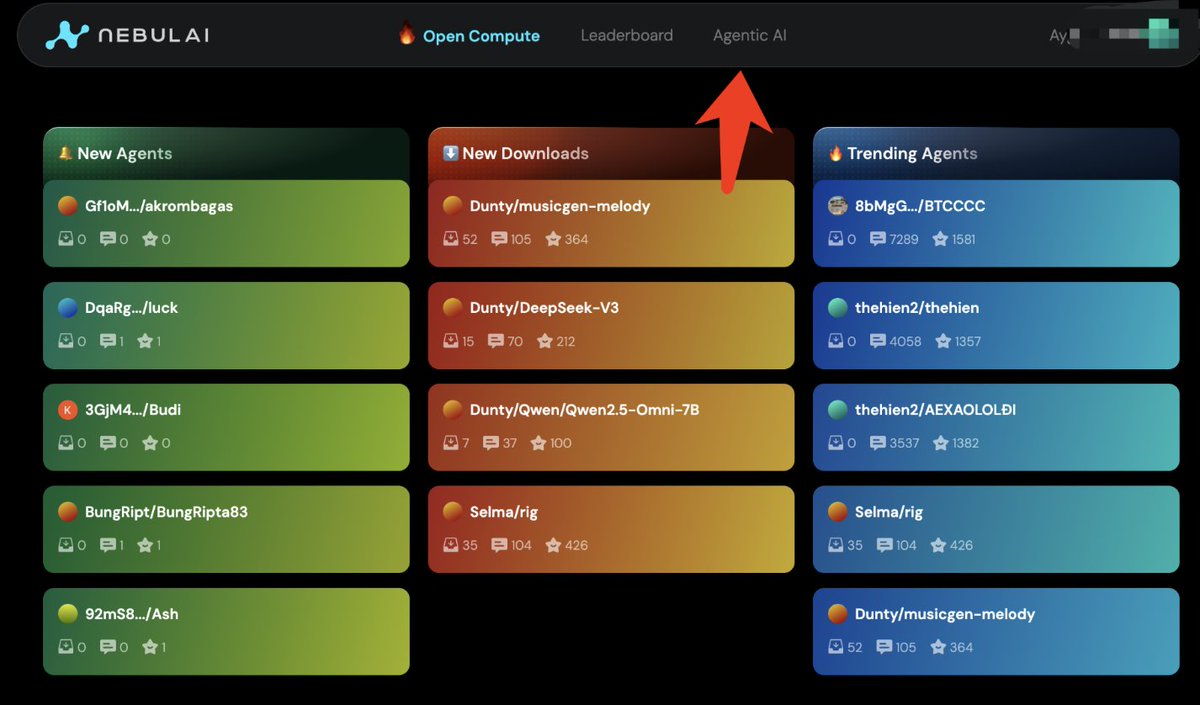Click the comment icon on the Dunty/Qwen/Qwen2.5-Omni-7B card
Screen dimensions: 1200x705
pyautogui.click(x=491, y=443)
